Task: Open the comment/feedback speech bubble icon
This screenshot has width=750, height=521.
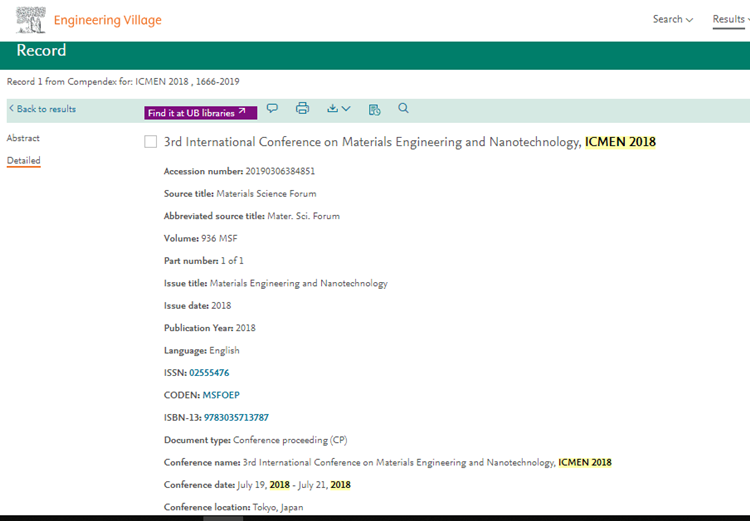Action: point(272,108)
